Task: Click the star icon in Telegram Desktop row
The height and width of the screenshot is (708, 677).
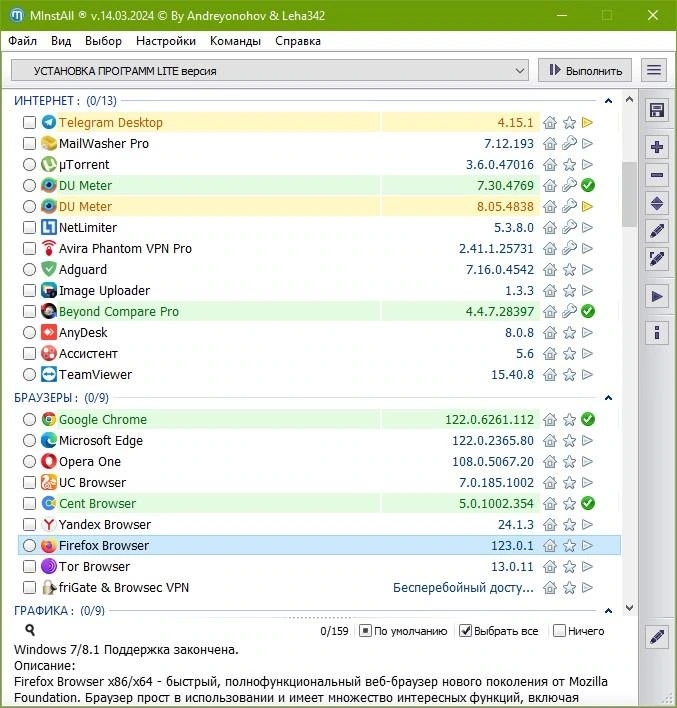Action: coord(569,122)
